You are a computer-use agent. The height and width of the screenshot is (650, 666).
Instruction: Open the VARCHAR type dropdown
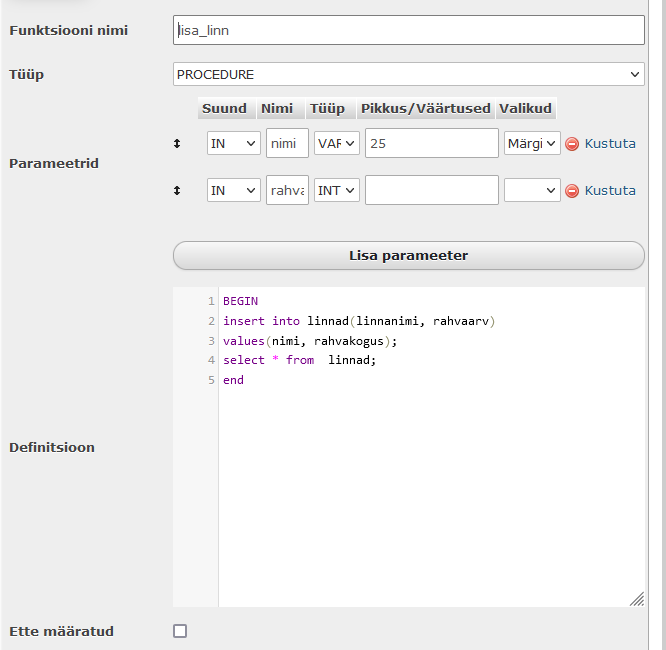337,143
